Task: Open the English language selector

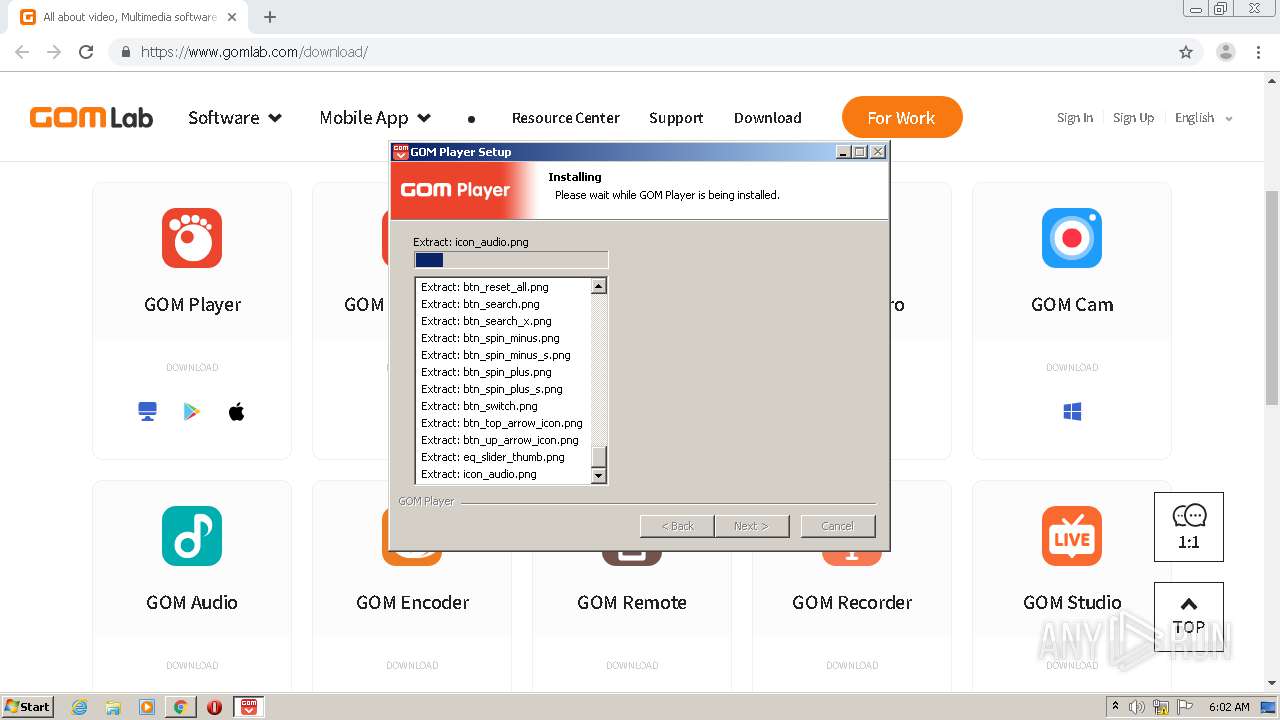Action: pos(1203,118)
